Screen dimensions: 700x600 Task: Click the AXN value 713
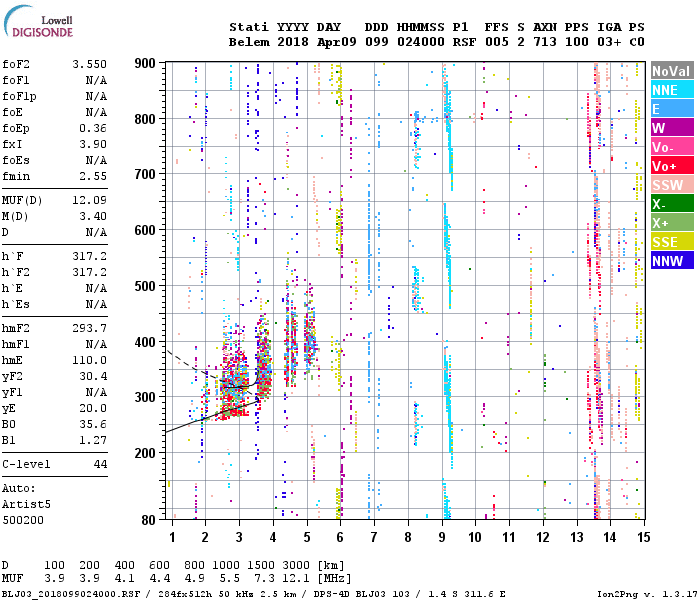(x=545, y=42)
